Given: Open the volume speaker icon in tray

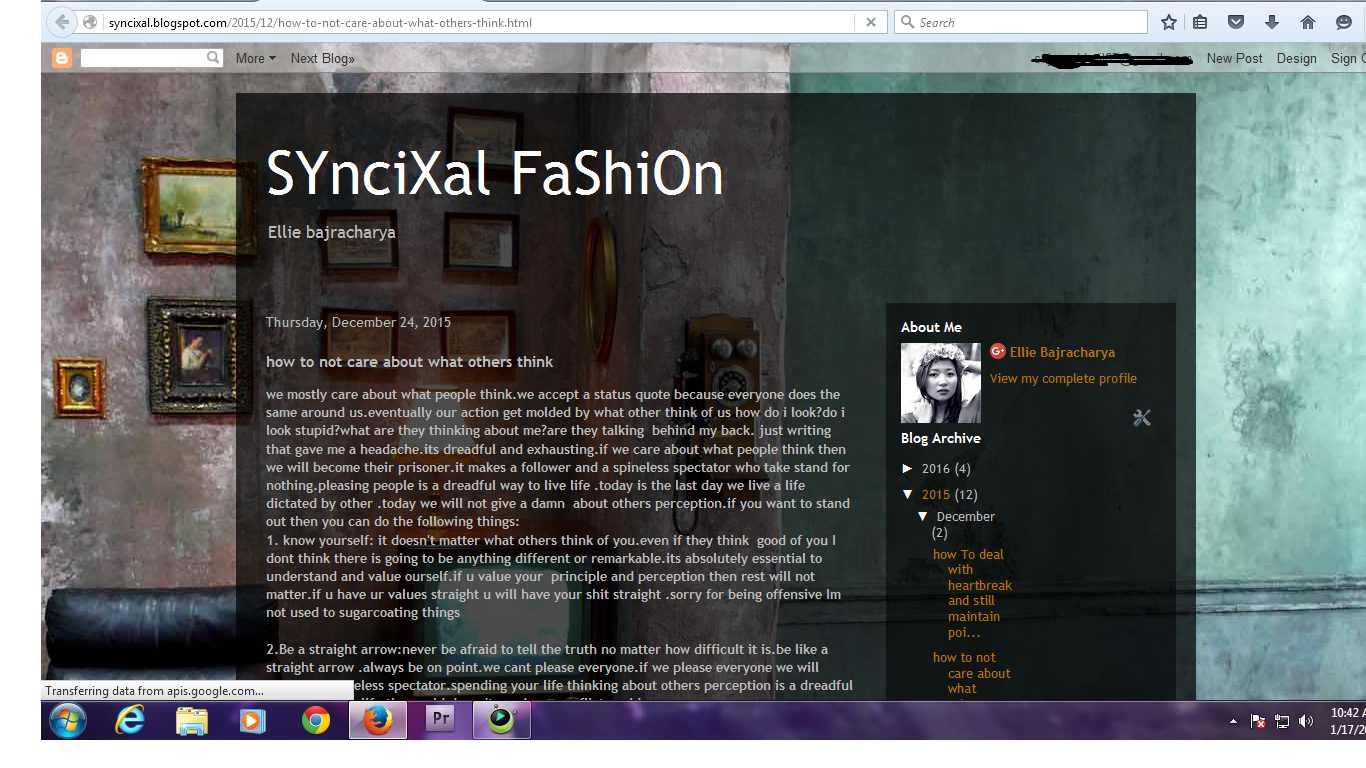Looking at the screenshot, I should click(1306, 721).
